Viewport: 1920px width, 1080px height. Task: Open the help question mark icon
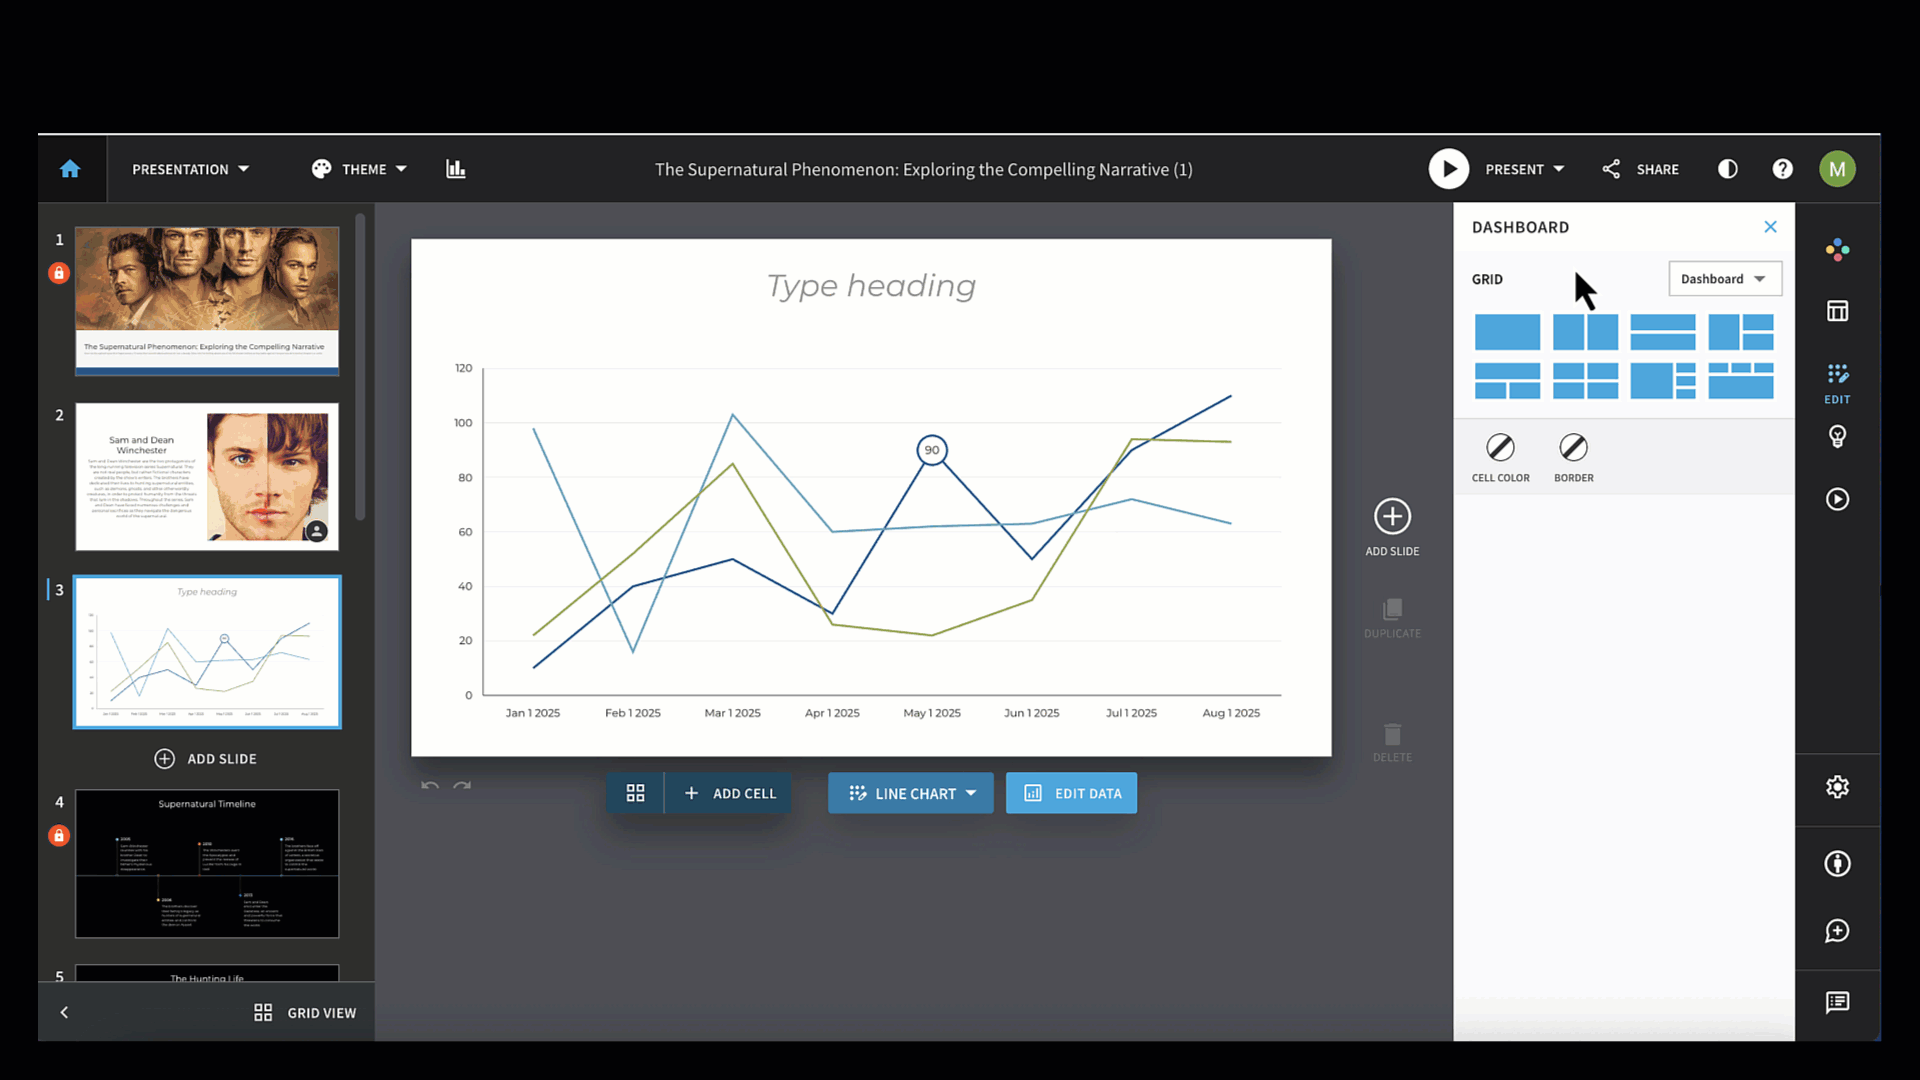pyautogui.click(x=1782, y=169)
